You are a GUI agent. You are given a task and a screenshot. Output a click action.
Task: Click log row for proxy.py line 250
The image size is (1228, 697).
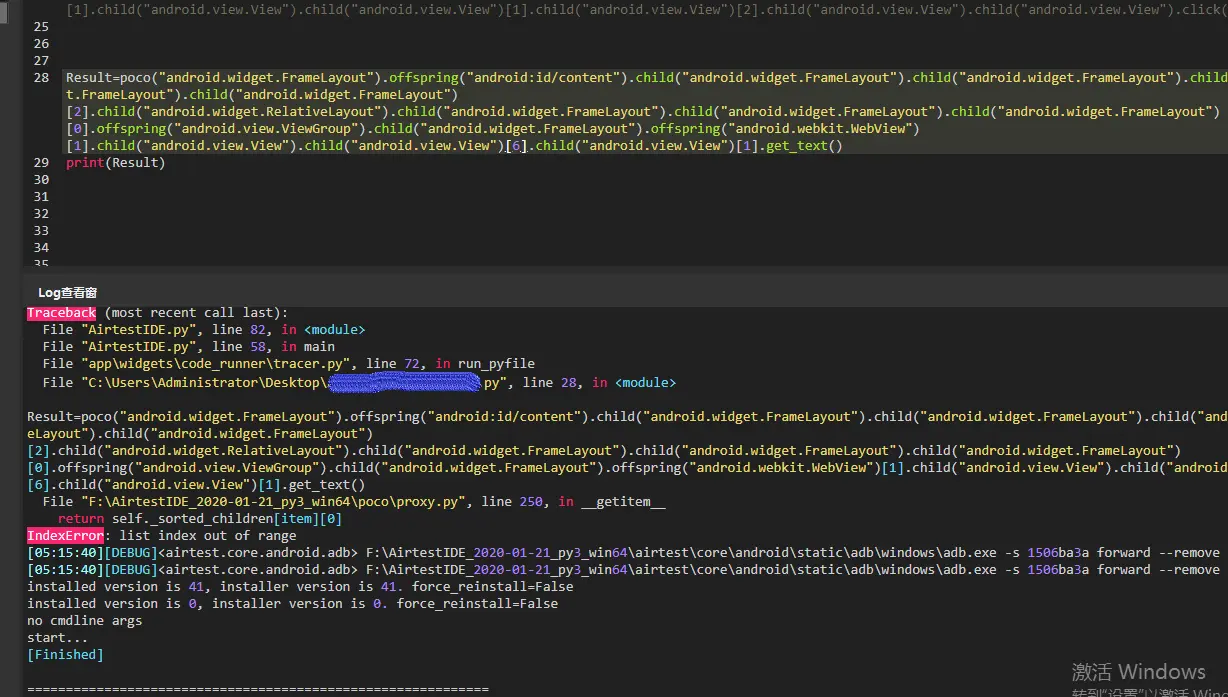click(x=354, y=502)
